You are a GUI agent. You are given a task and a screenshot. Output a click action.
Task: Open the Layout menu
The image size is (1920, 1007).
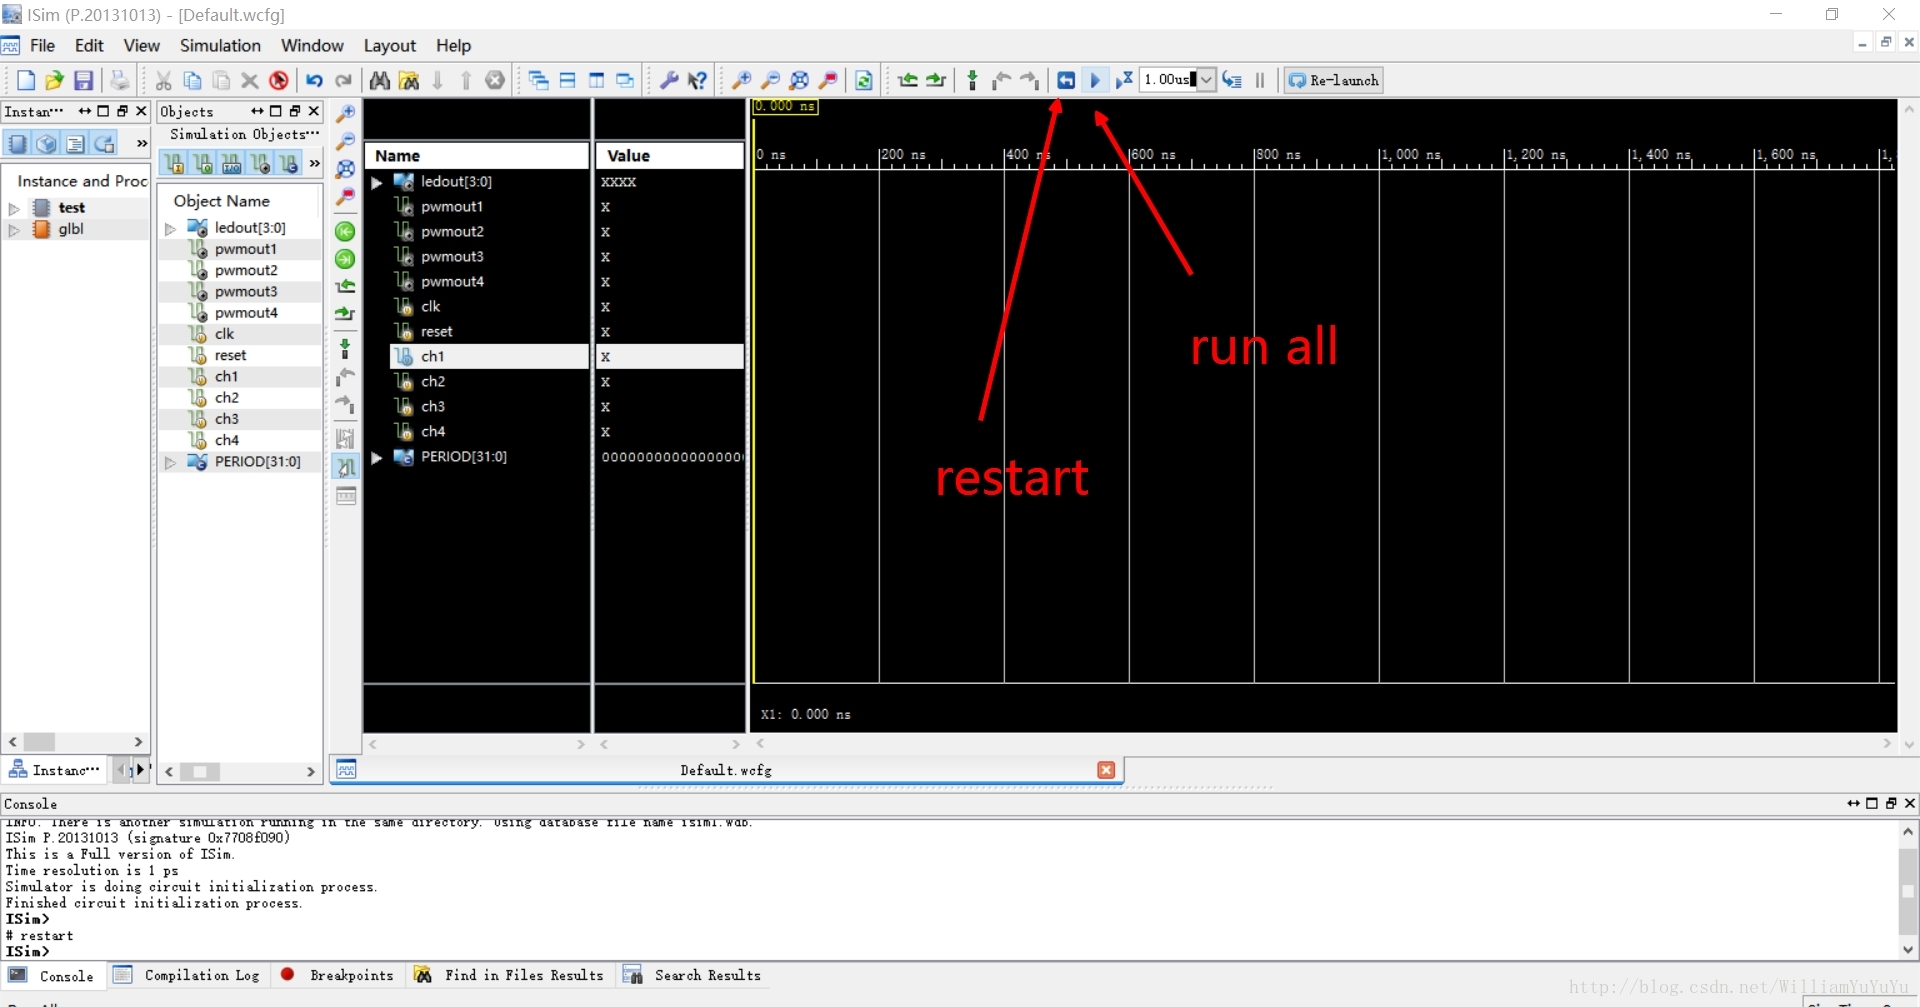pos(390,46)
